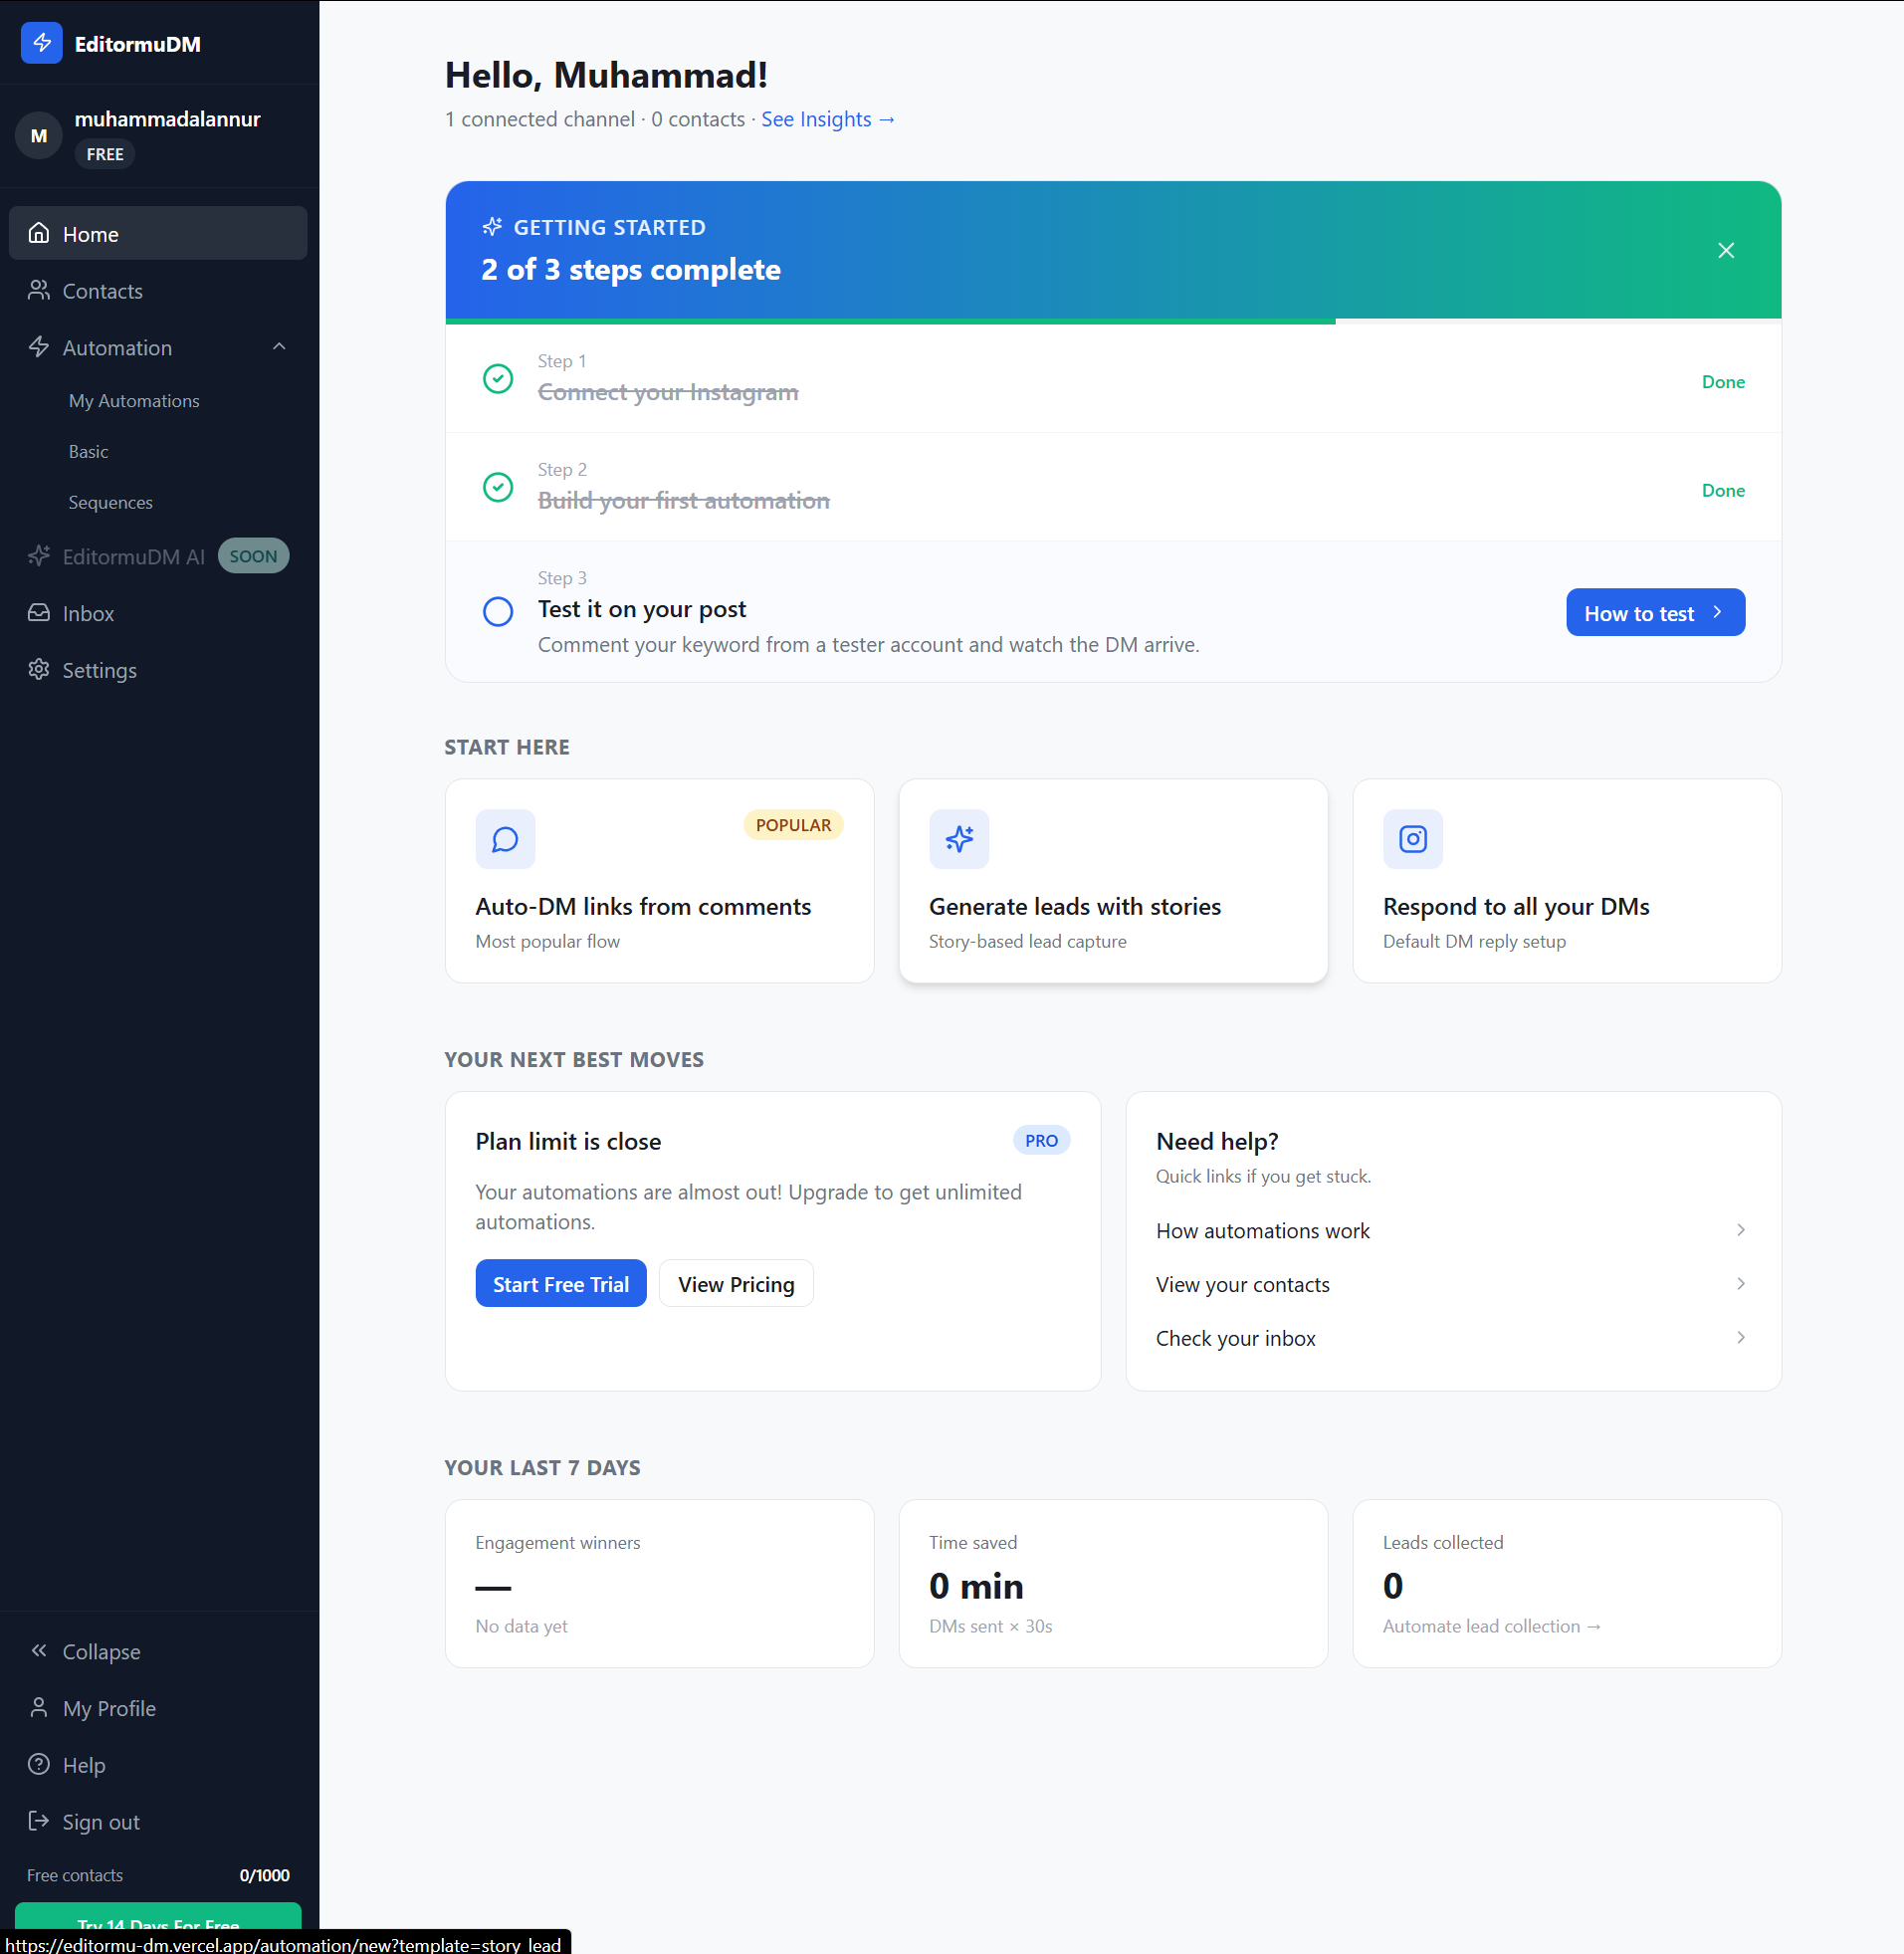Click Automate lead collection link

coord(1491,1626)
